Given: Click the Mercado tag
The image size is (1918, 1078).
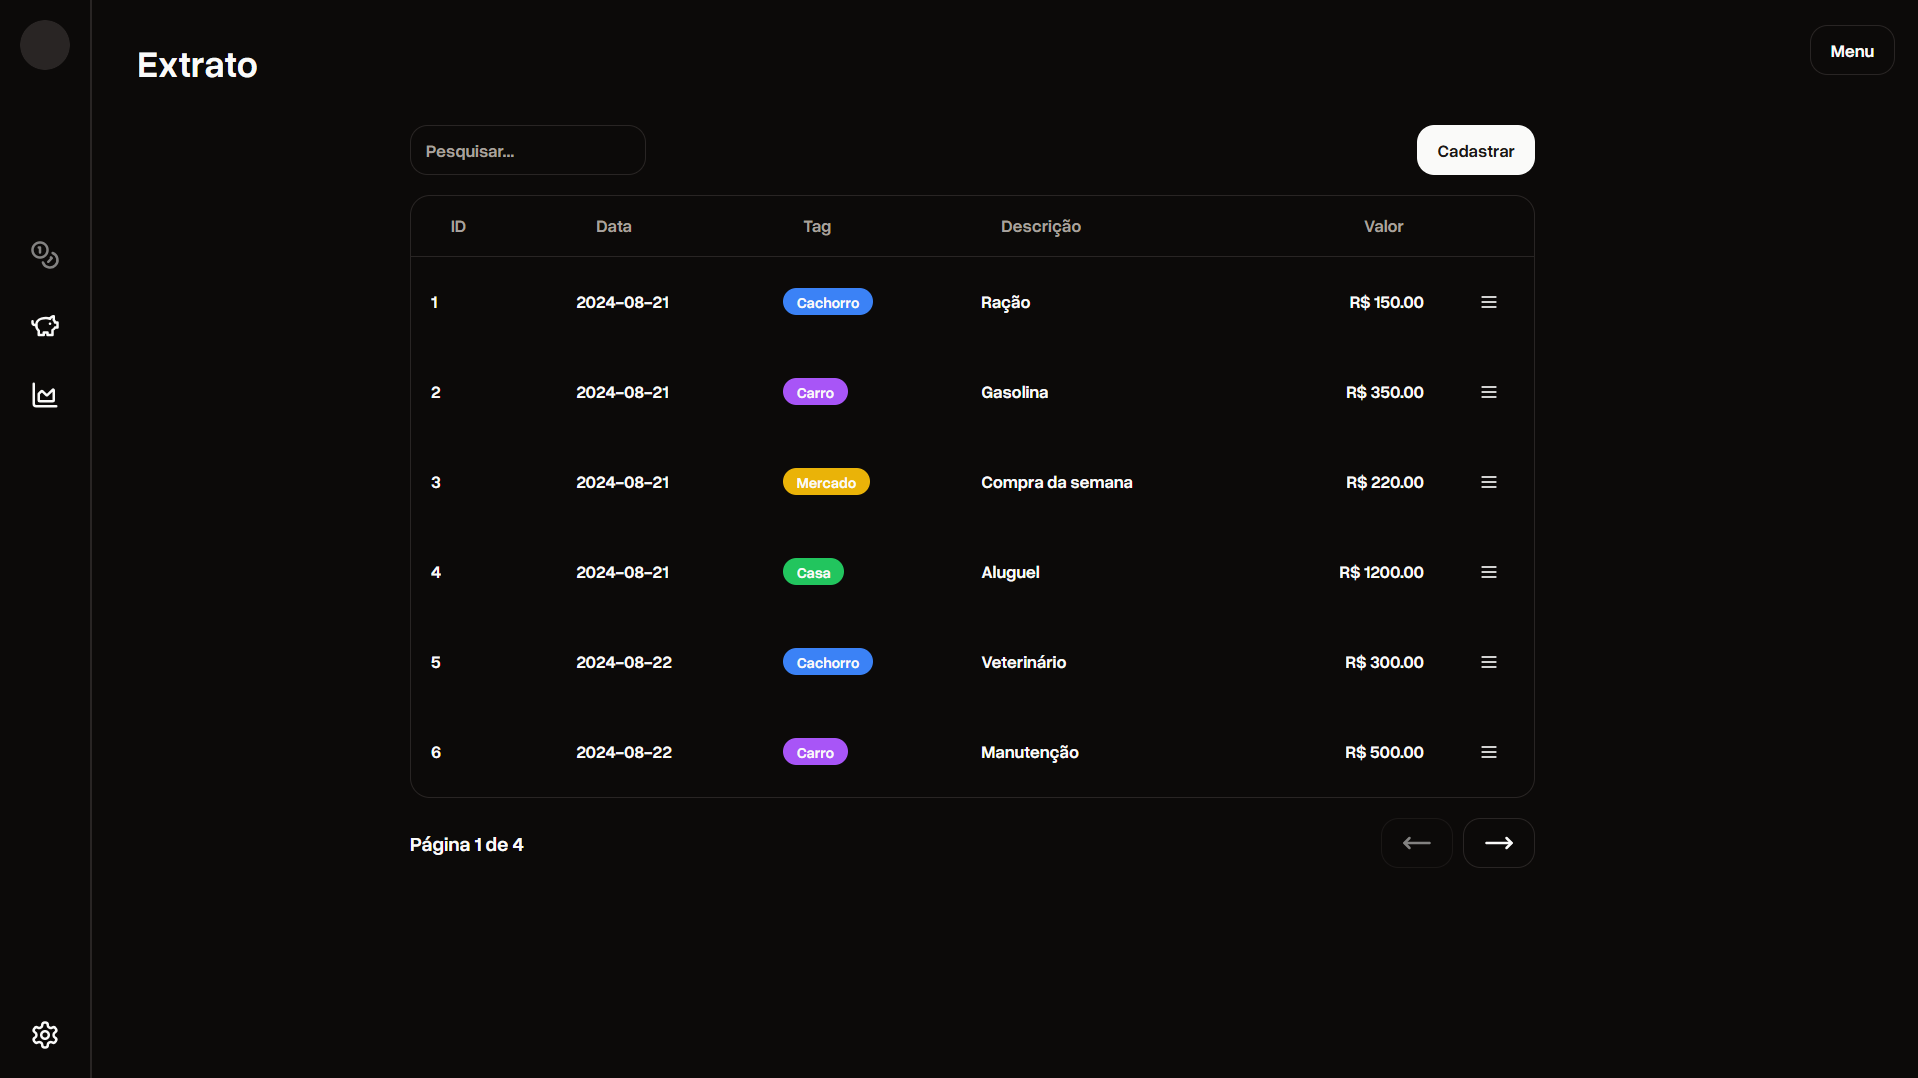Looking at the screenshot, I should [x=826, y=482].
